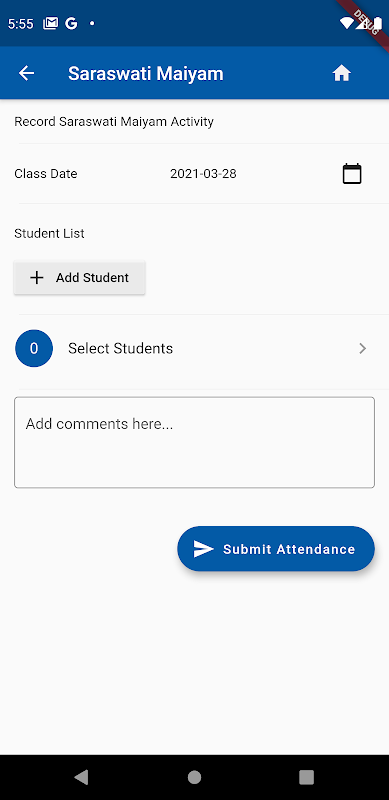Image resolution: width=389 pixels, height=800 pixels.
Task: Click the plus icon on Add Student
Action: (x=37, y=278)
